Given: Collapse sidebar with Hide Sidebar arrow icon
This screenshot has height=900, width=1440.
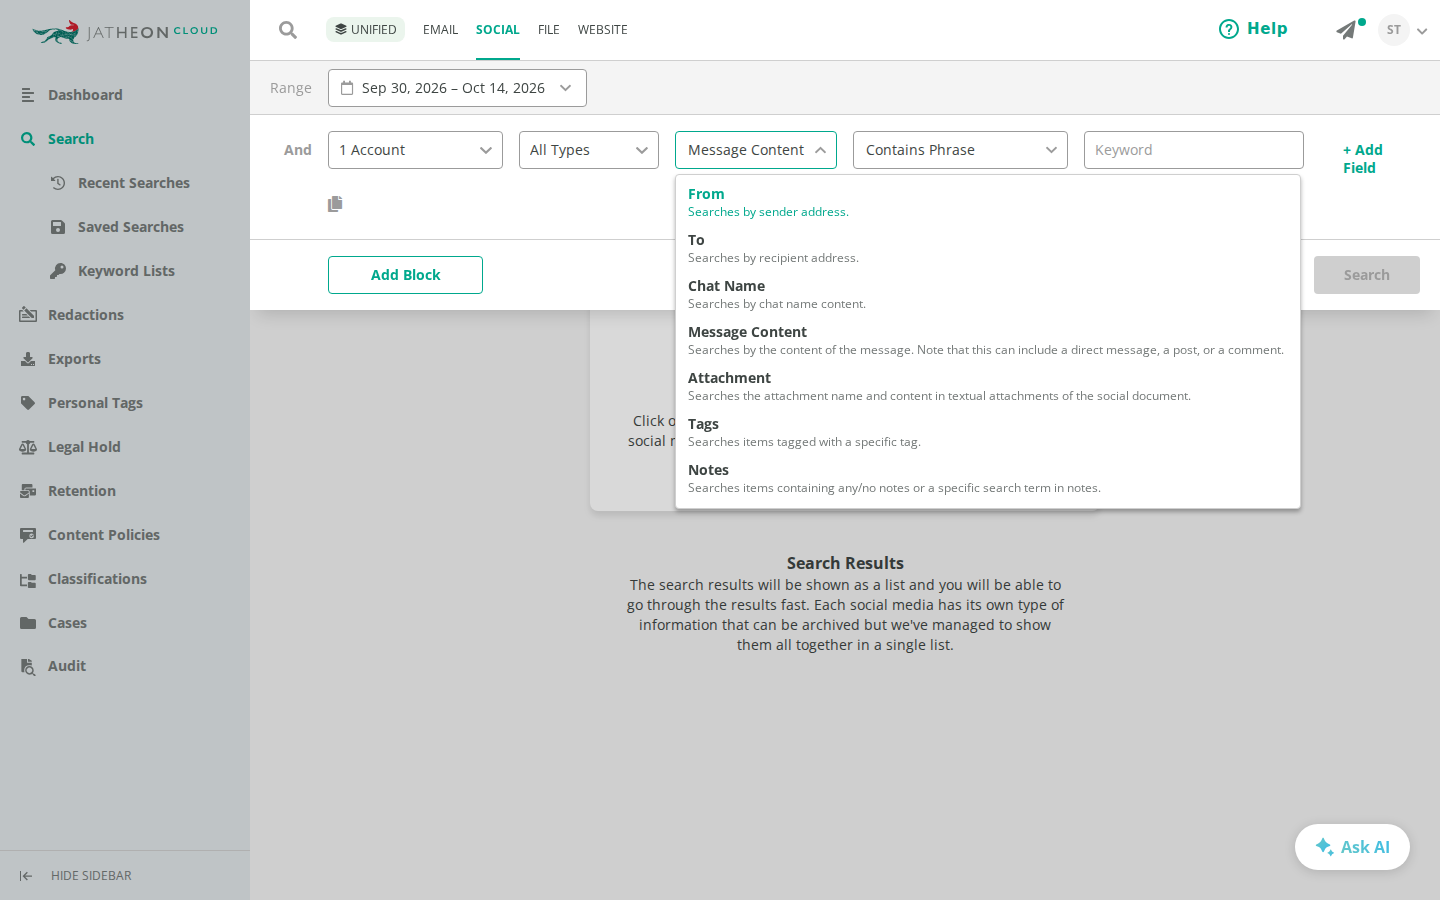Looking at the screenshot, I should (x=26, y=876).
